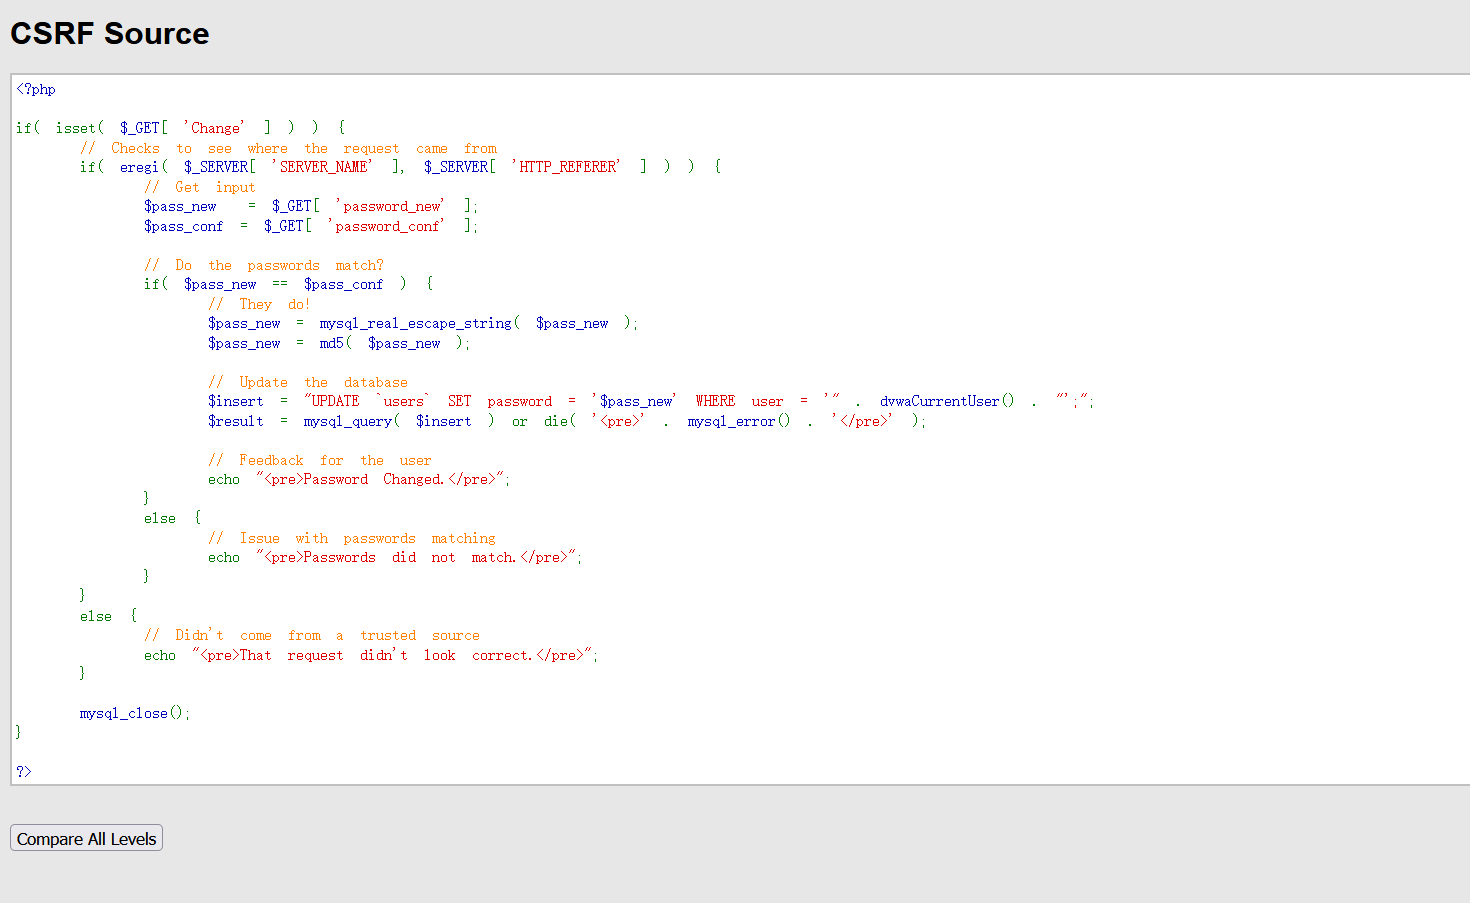Viewport: 1470px width, 903px height.
Task: Click the 'HTTP_REFERER' string
Action: pyautogui.click(x=566, y=167)
